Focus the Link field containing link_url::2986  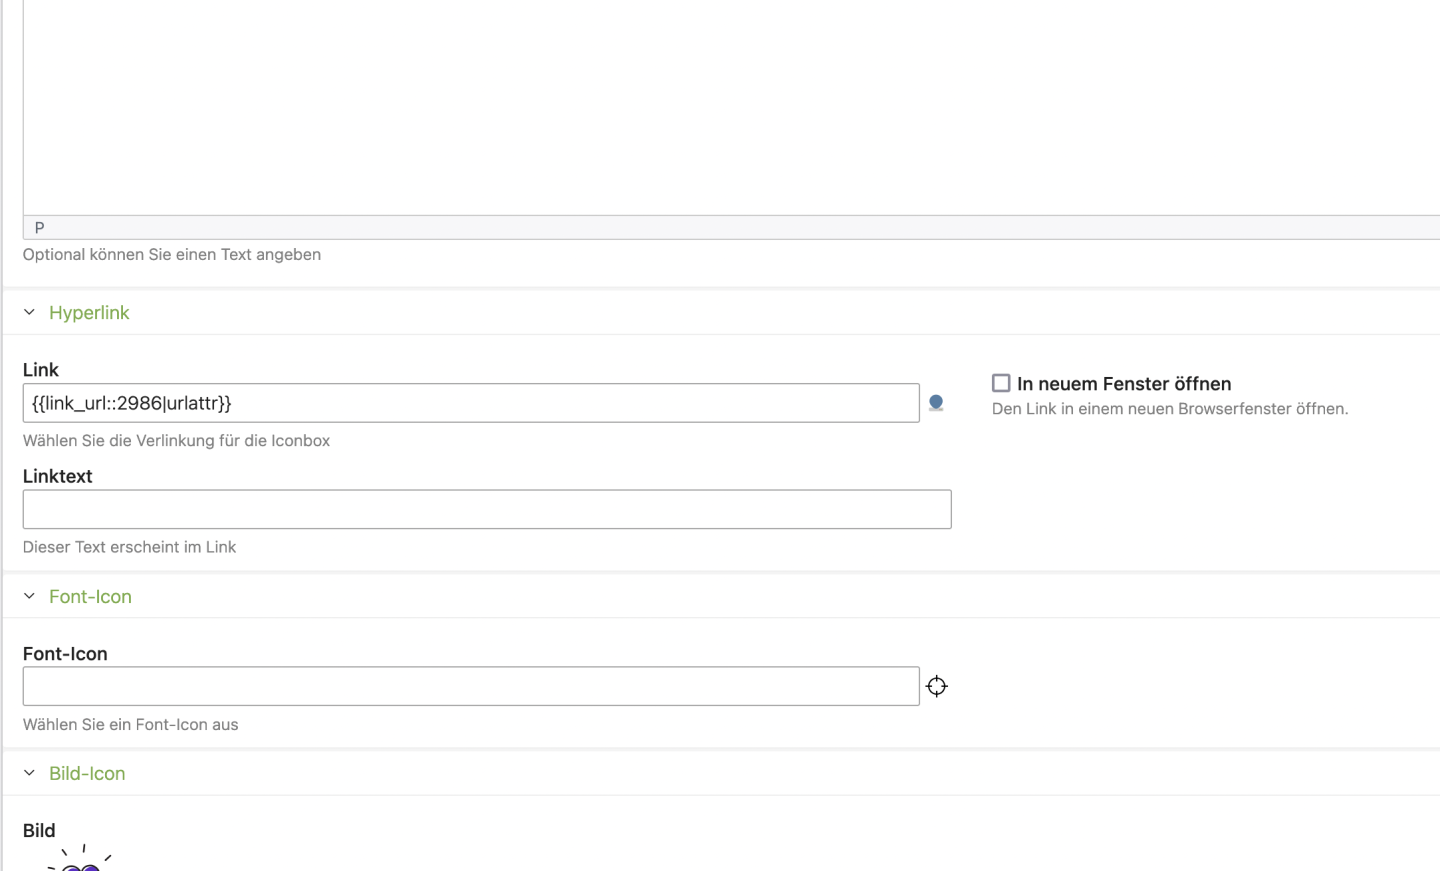pos(470,403)
